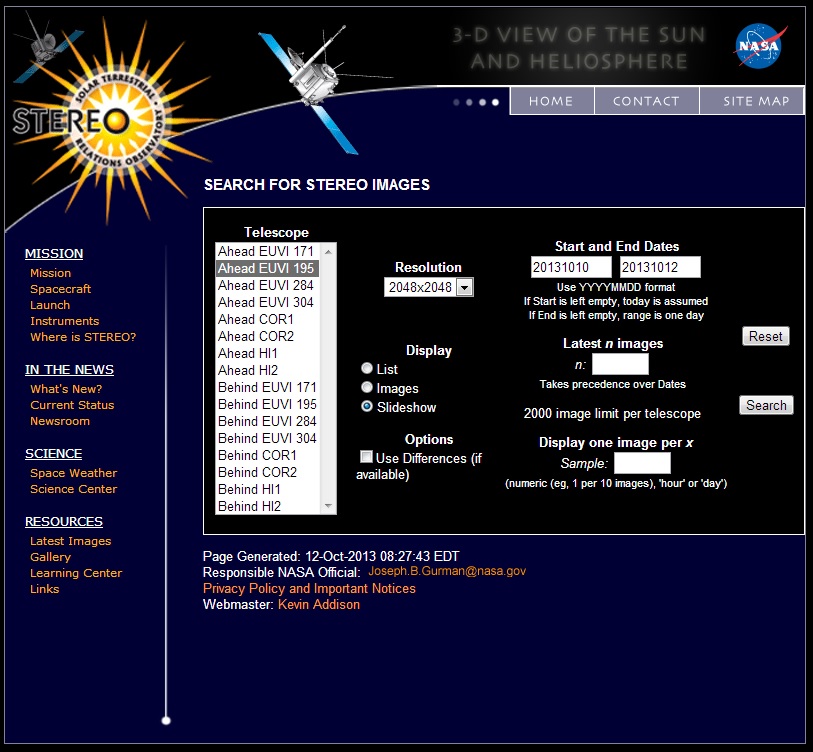Open the HOME navigation tab
The image size is (813, 752).
551,101
